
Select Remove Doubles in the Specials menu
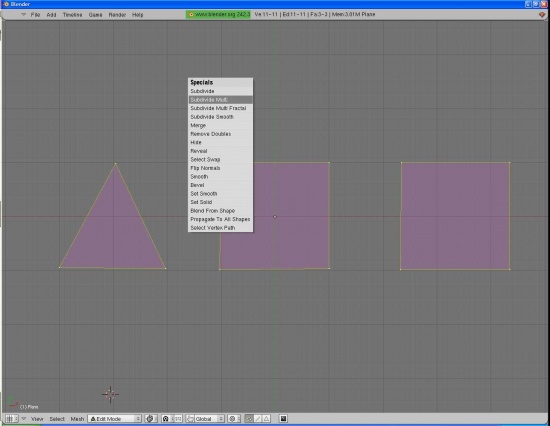click(220, 134)
